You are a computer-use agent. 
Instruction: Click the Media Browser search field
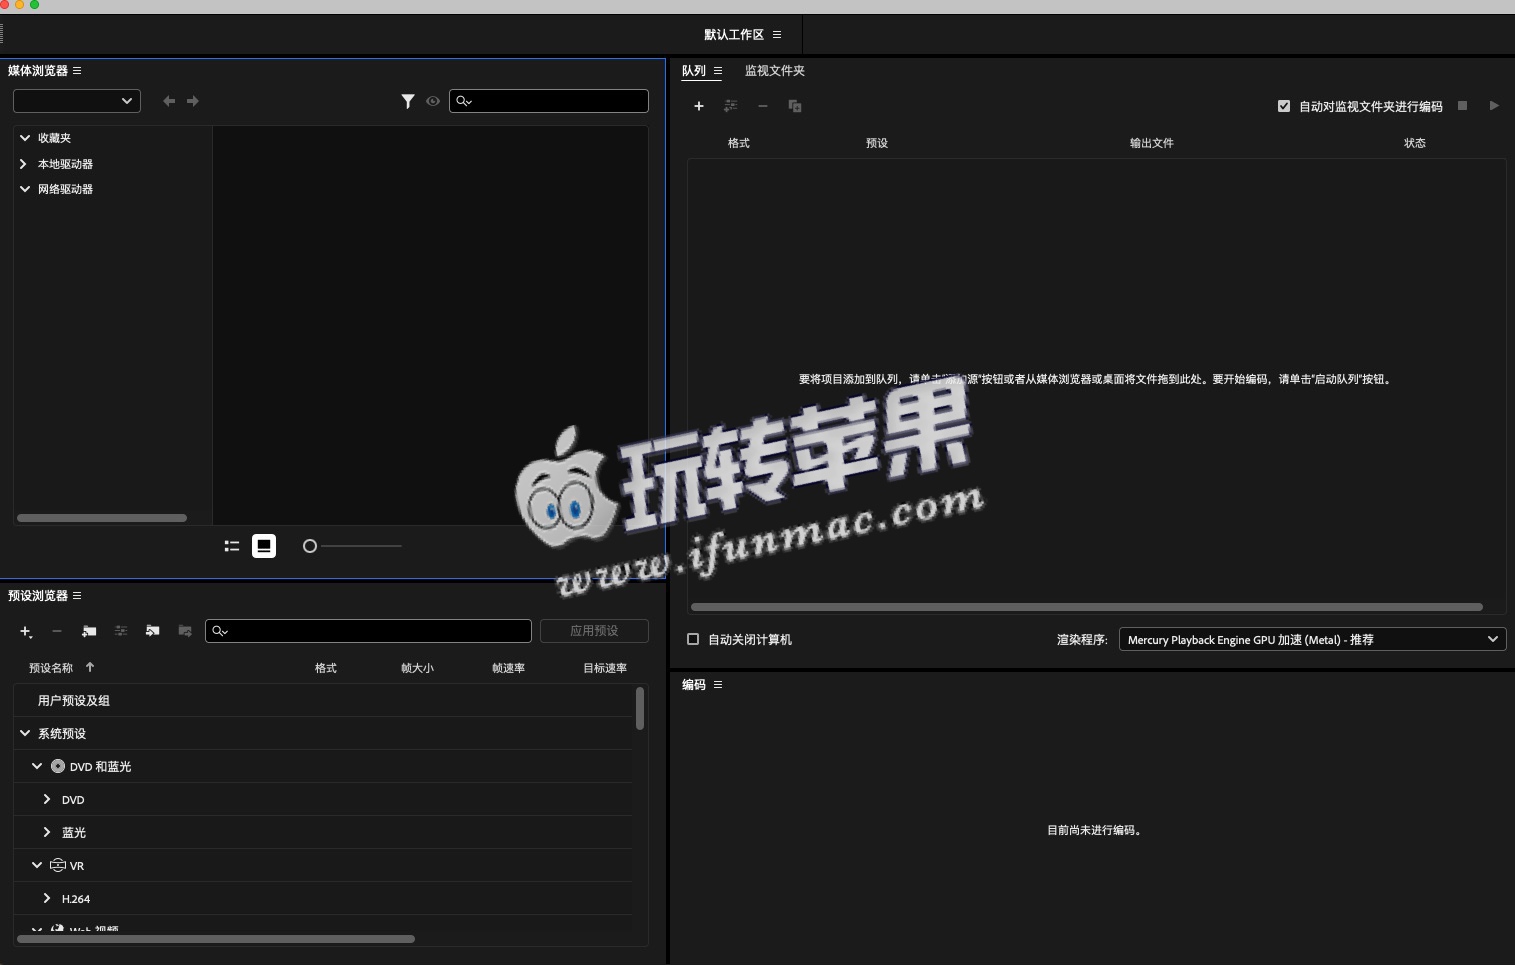pos(549,101)
